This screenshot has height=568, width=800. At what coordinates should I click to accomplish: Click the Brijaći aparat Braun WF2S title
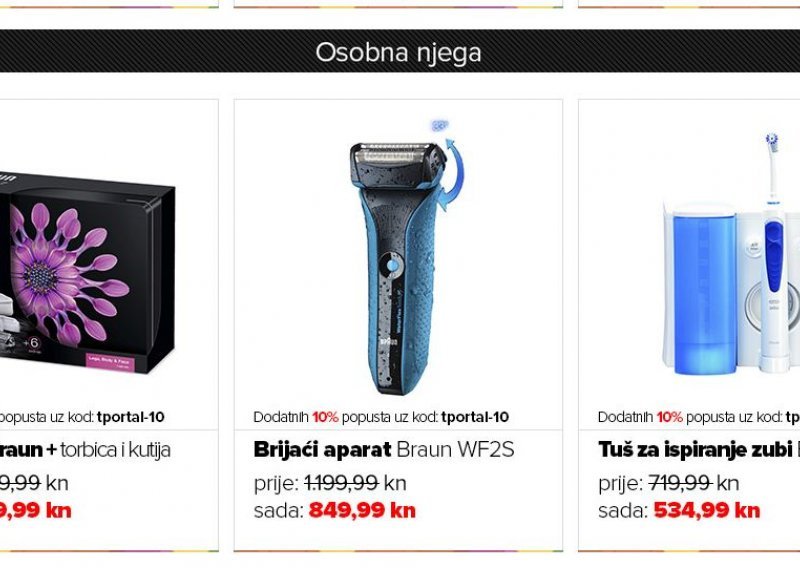click(384, 450)
